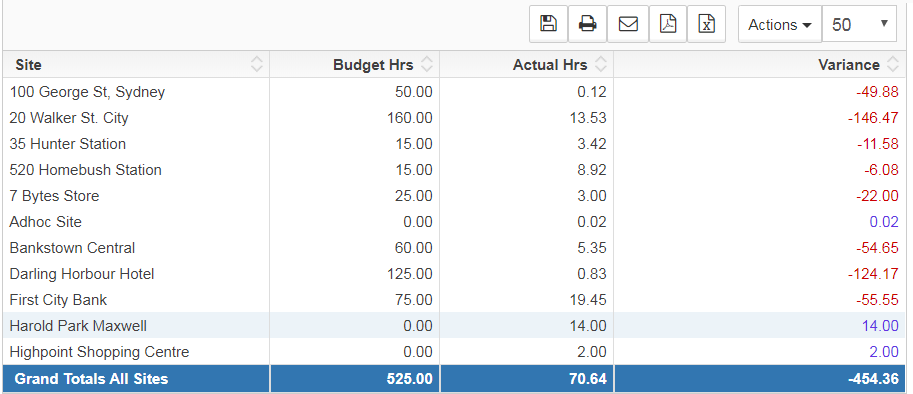
Task: Select First City Bank site
Action: [58, 300]
